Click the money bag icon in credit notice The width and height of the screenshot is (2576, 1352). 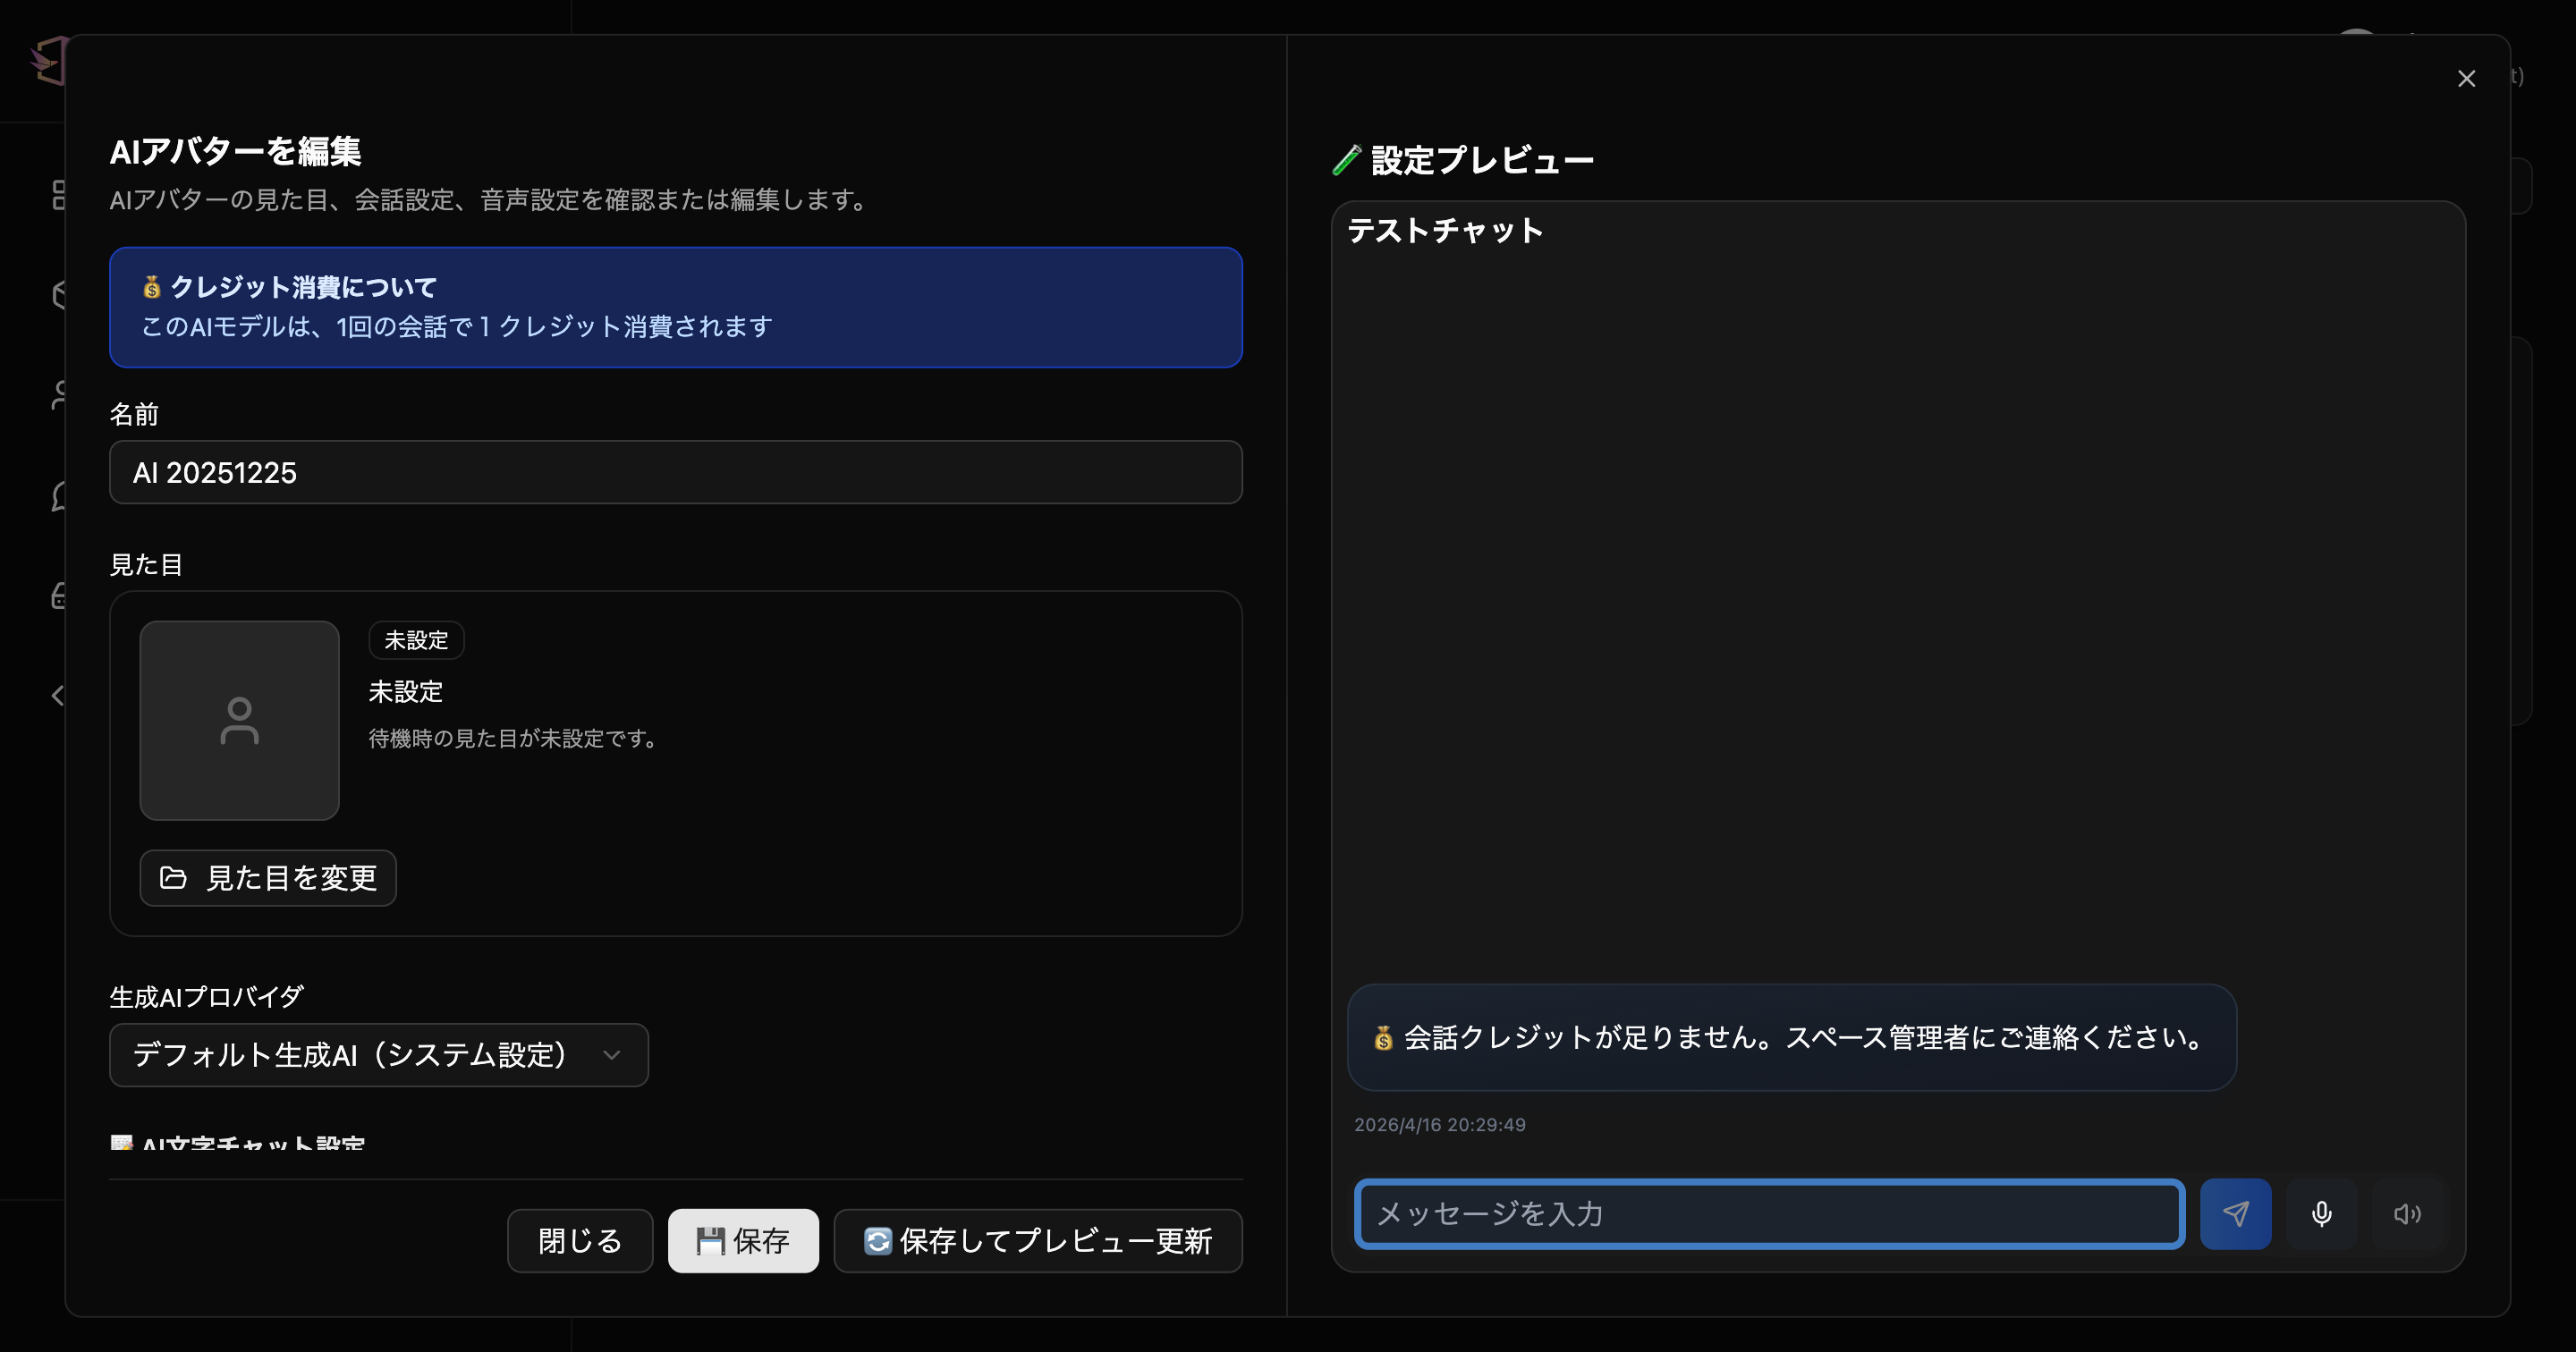tap(152, 287)
